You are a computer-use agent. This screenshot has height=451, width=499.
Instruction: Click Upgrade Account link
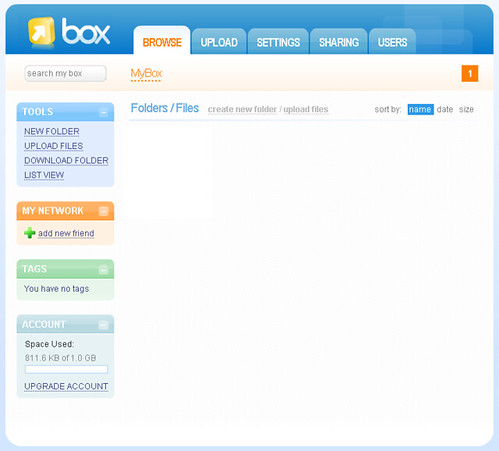66,386
